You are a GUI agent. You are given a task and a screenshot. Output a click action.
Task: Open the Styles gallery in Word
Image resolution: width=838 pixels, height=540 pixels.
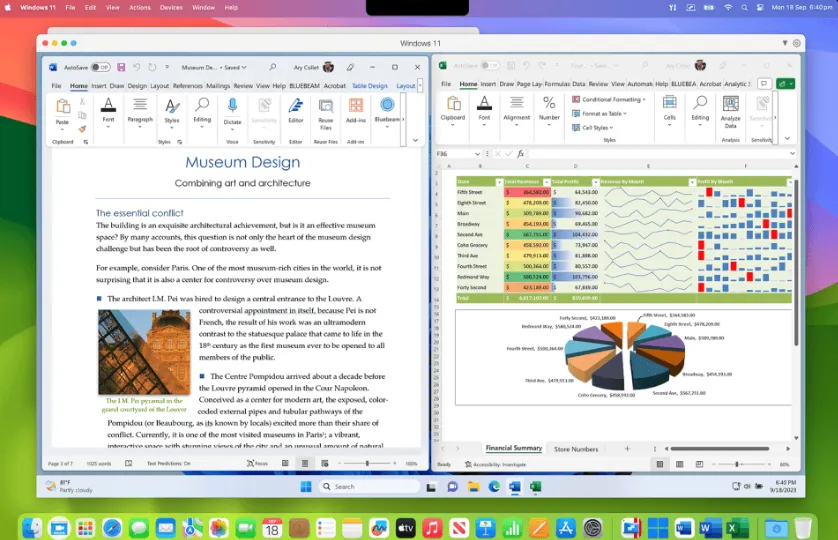point(172,112)
